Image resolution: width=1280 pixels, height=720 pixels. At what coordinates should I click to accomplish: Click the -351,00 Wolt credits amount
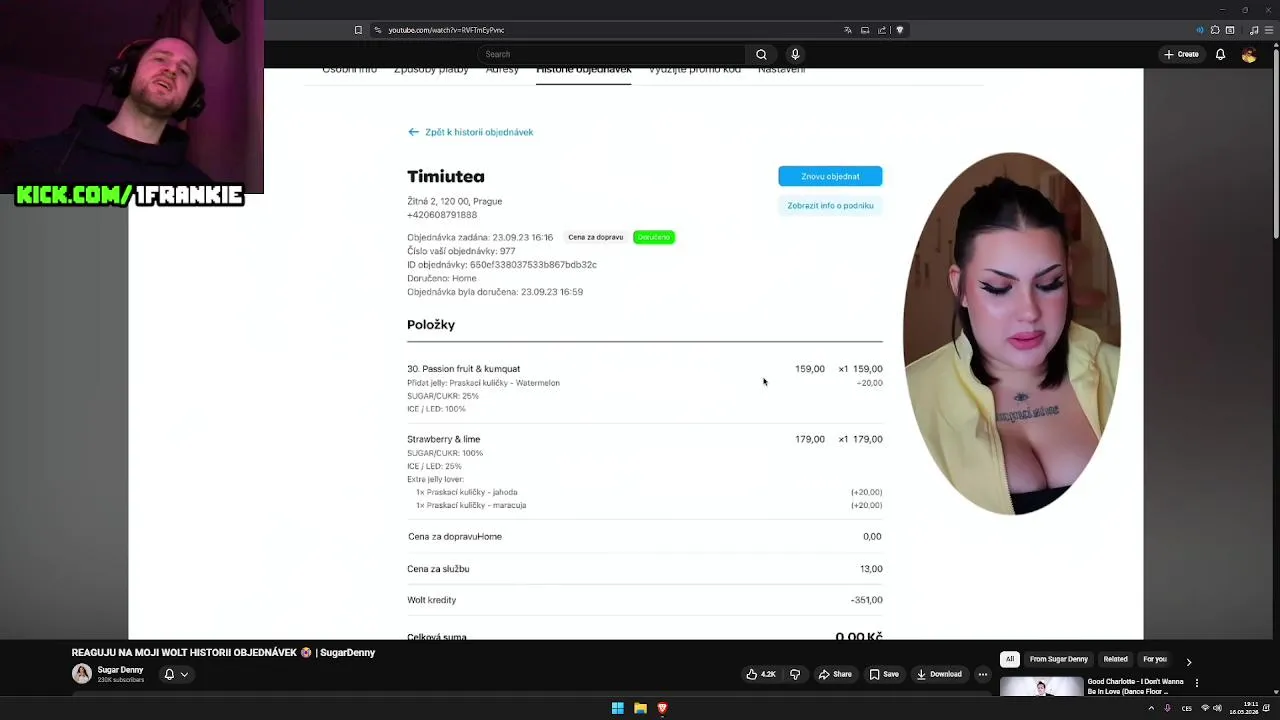(x=866, y=600)
